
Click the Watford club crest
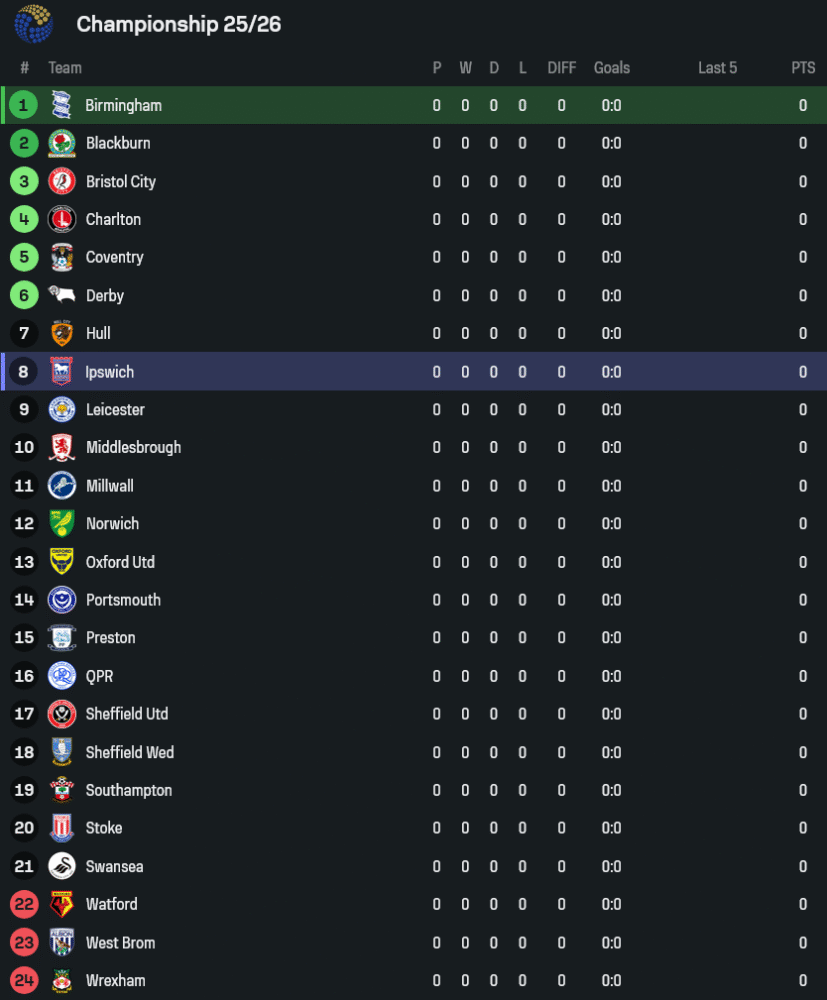(x=62, y=904)
